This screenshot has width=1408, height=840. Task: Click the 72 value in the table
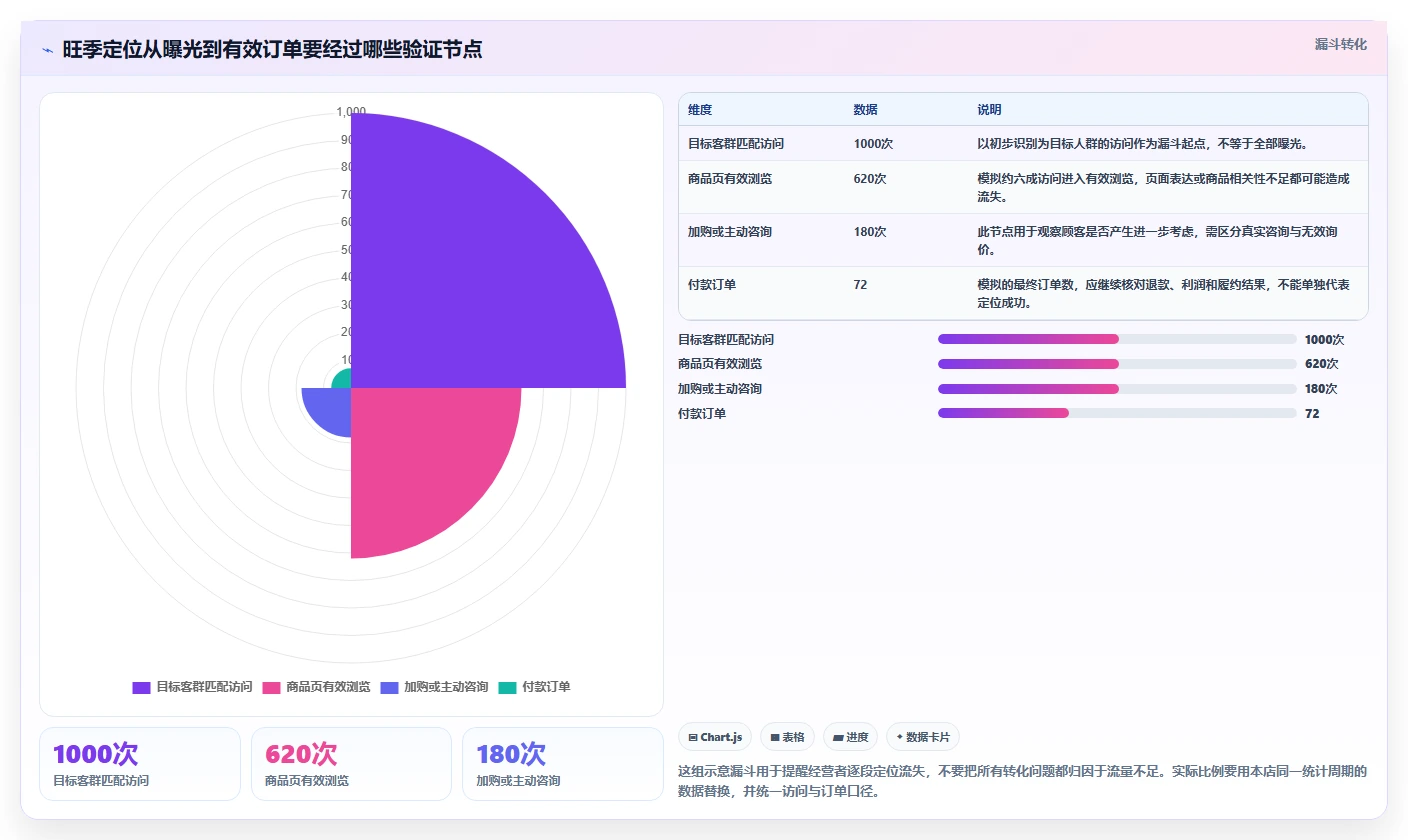(860, 285)
